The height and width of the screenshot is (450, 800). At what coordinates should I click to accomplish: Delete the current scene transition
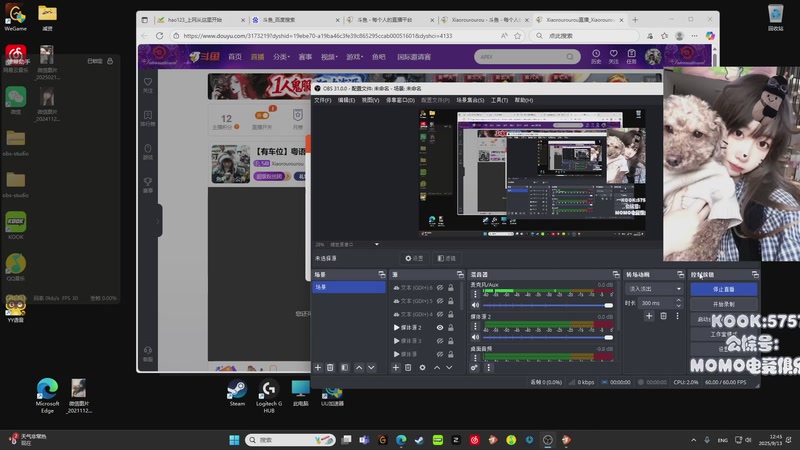(663, 316)
